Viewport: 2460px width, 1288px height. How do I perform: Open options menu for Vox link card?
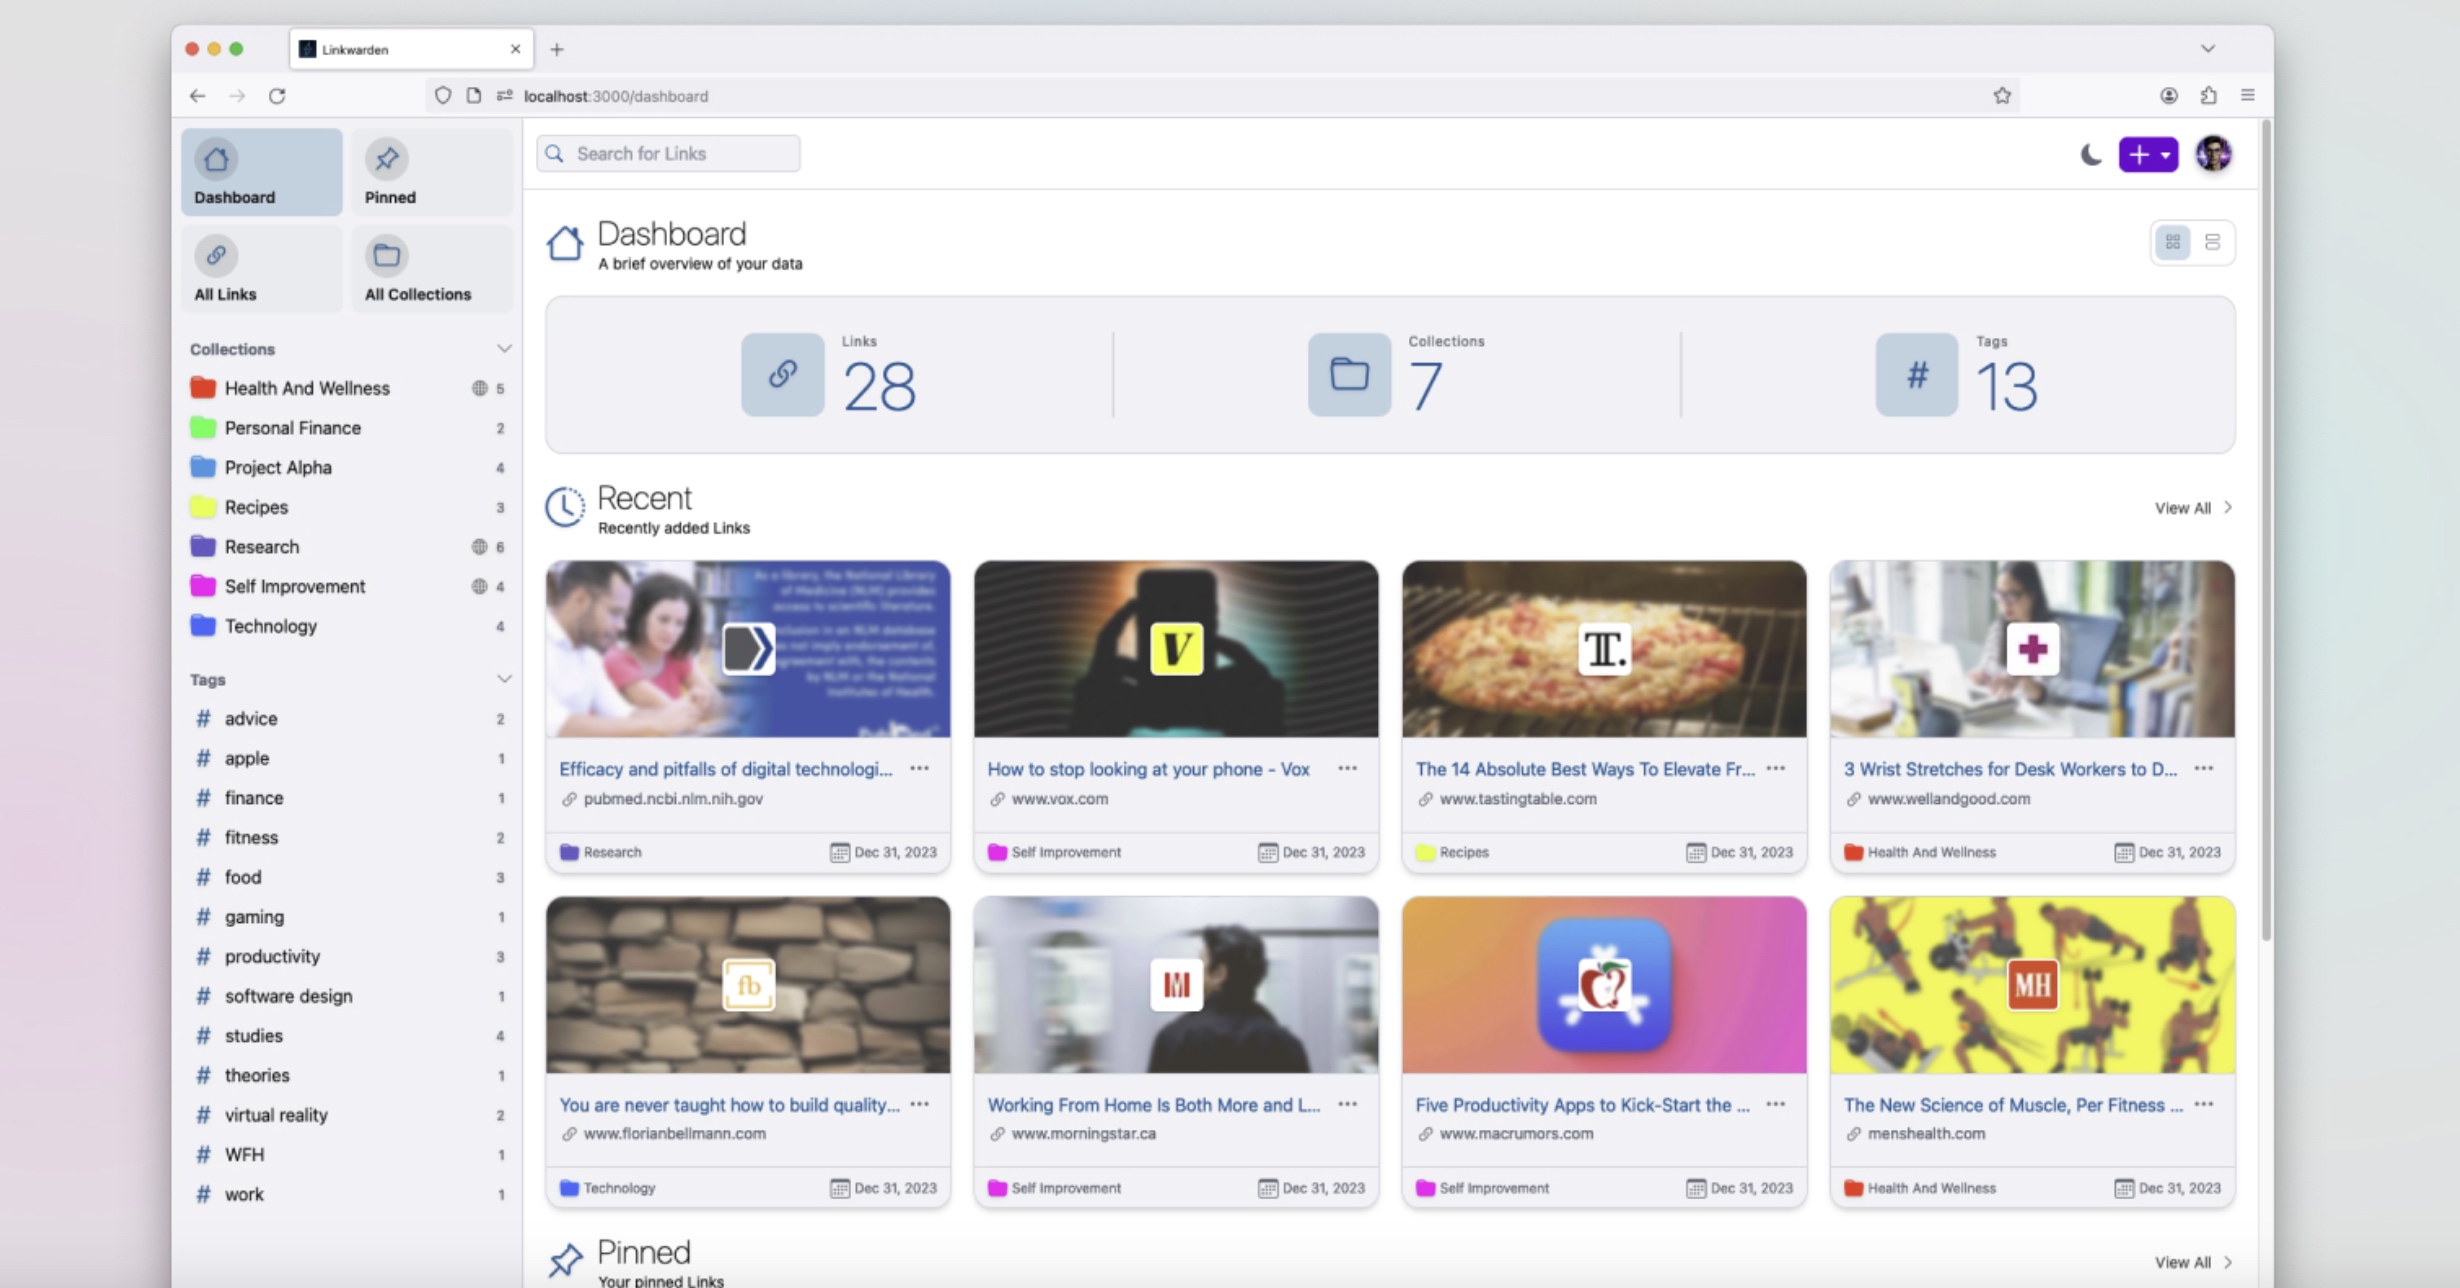pos(1347,768)
